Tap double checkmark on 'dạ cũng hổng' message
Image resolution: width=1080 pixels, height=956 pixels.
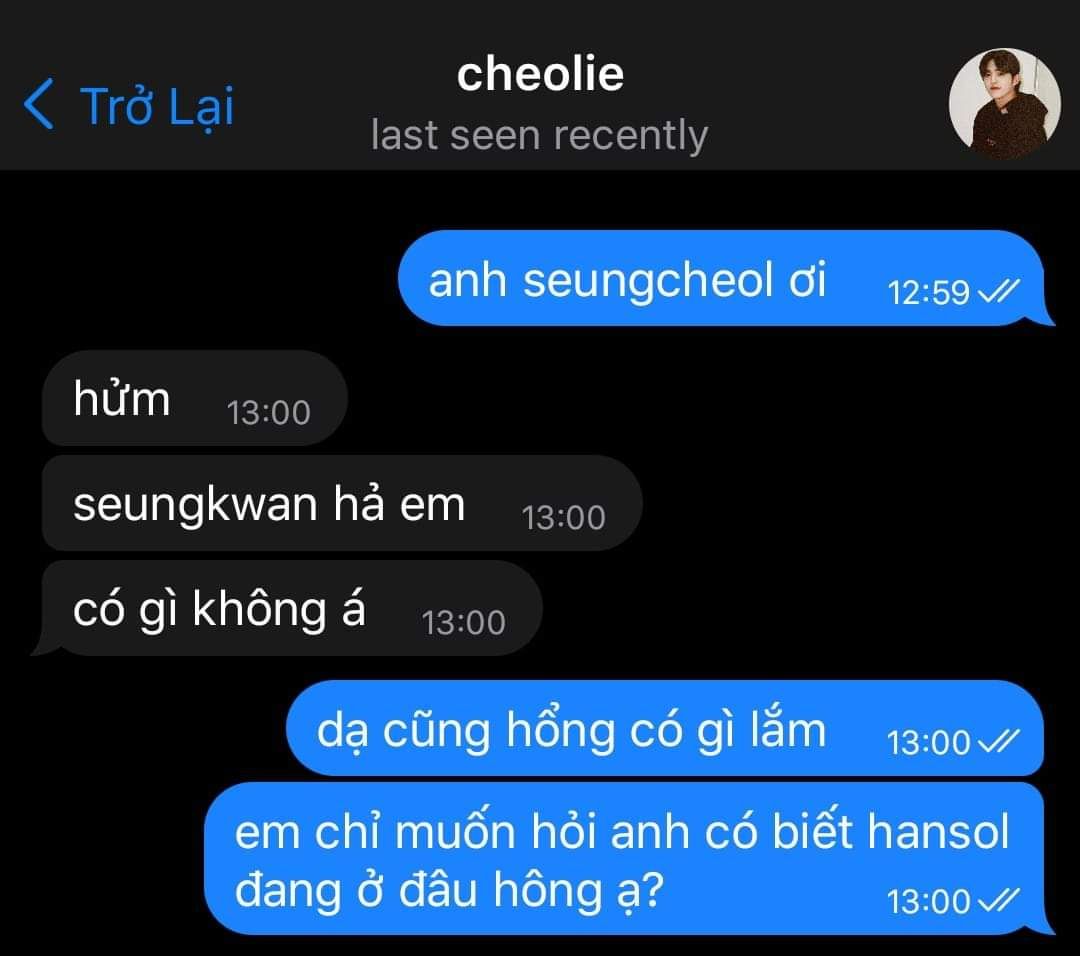(x=999, y=742)
